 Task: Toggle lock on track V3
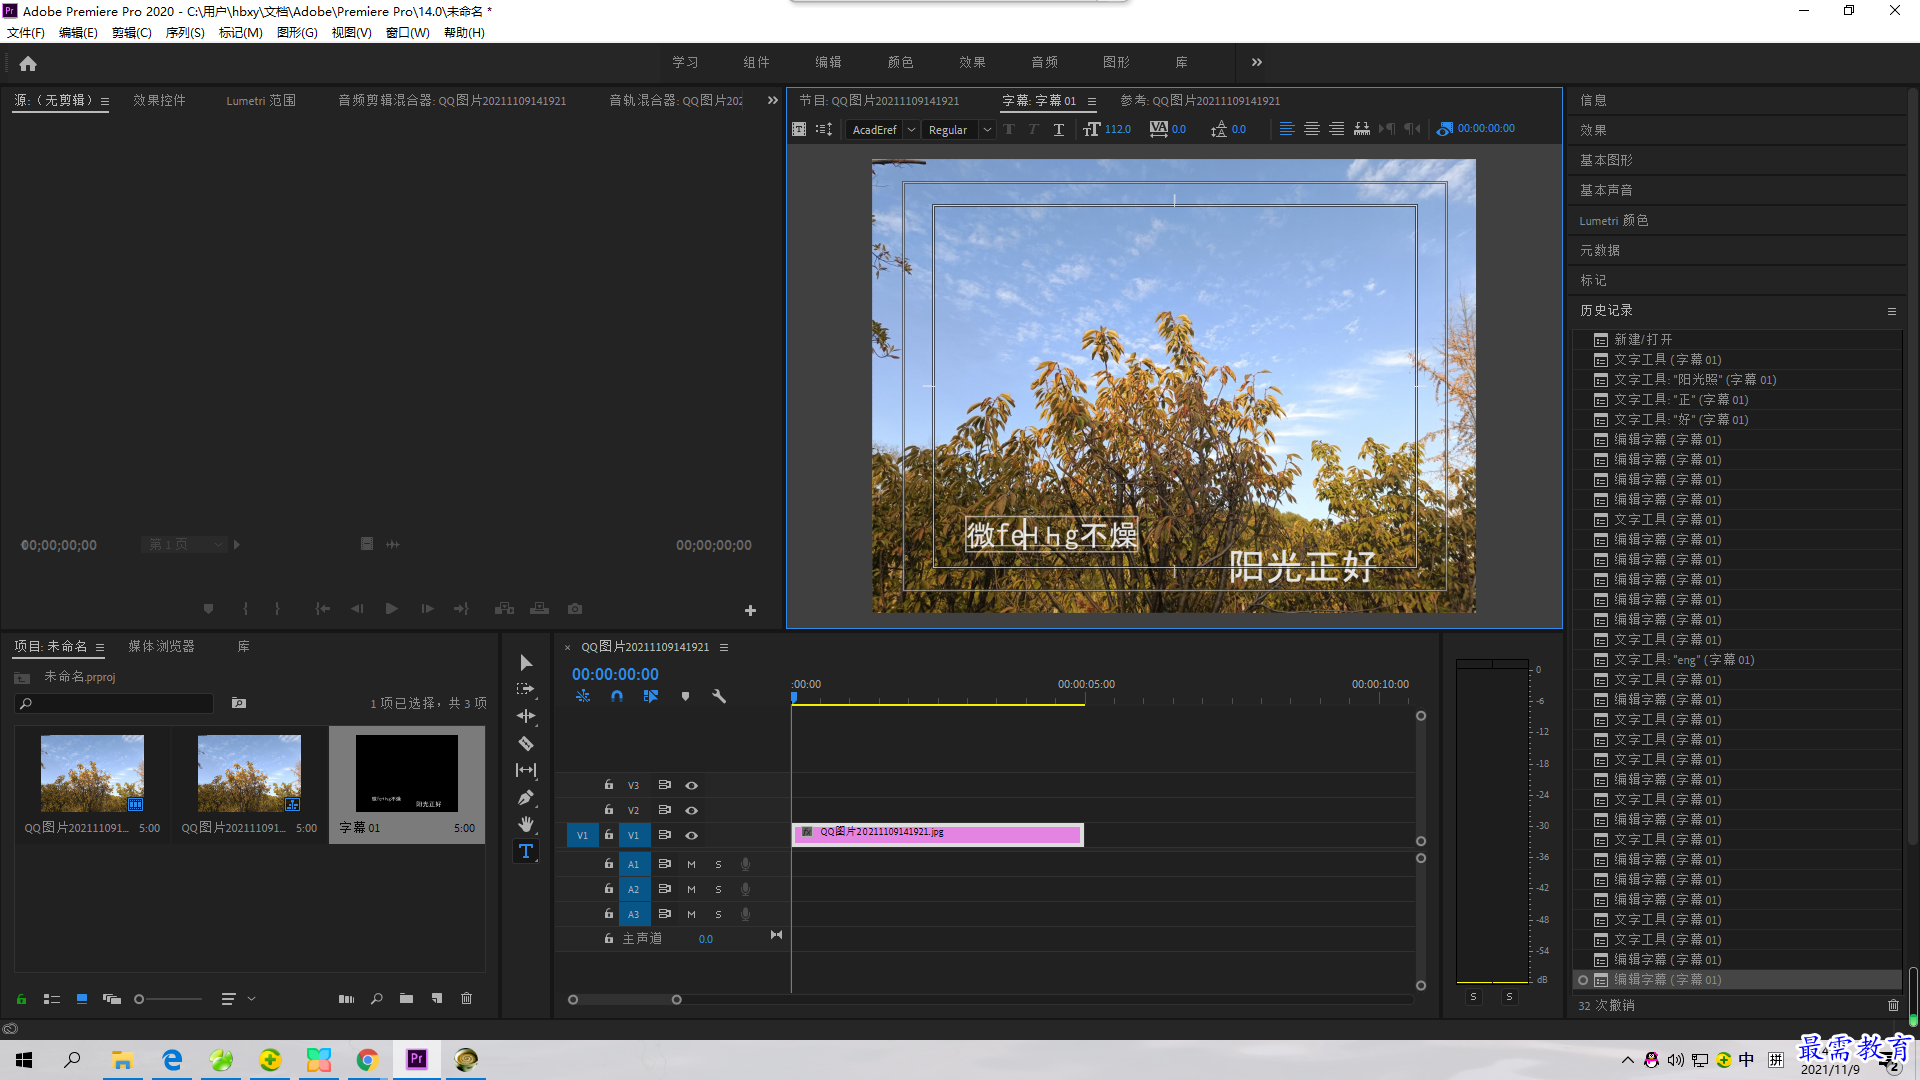(608, 785)
